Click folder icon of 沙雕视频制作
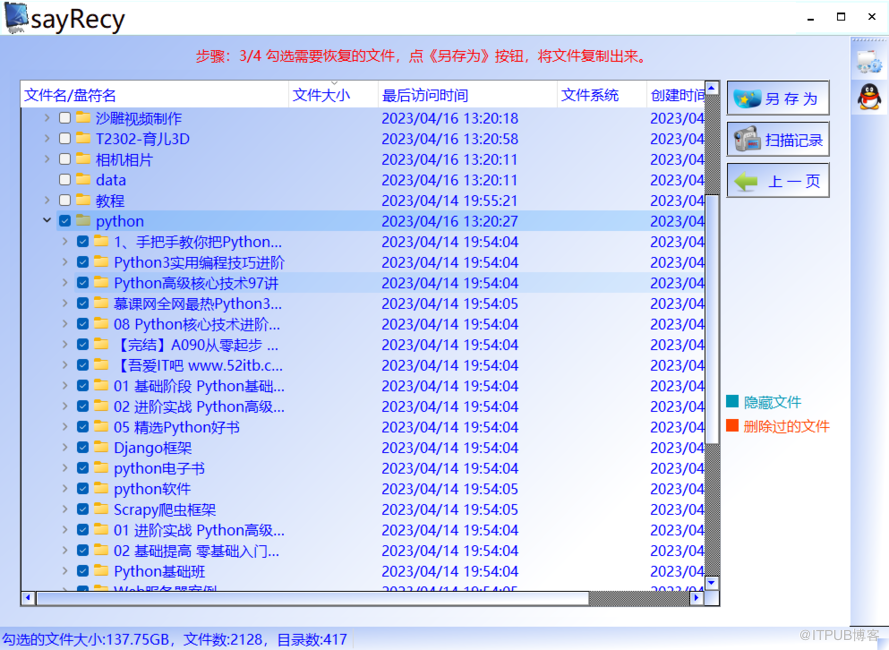The height and width of the screenshot is (650, 889). click(83, 118)
